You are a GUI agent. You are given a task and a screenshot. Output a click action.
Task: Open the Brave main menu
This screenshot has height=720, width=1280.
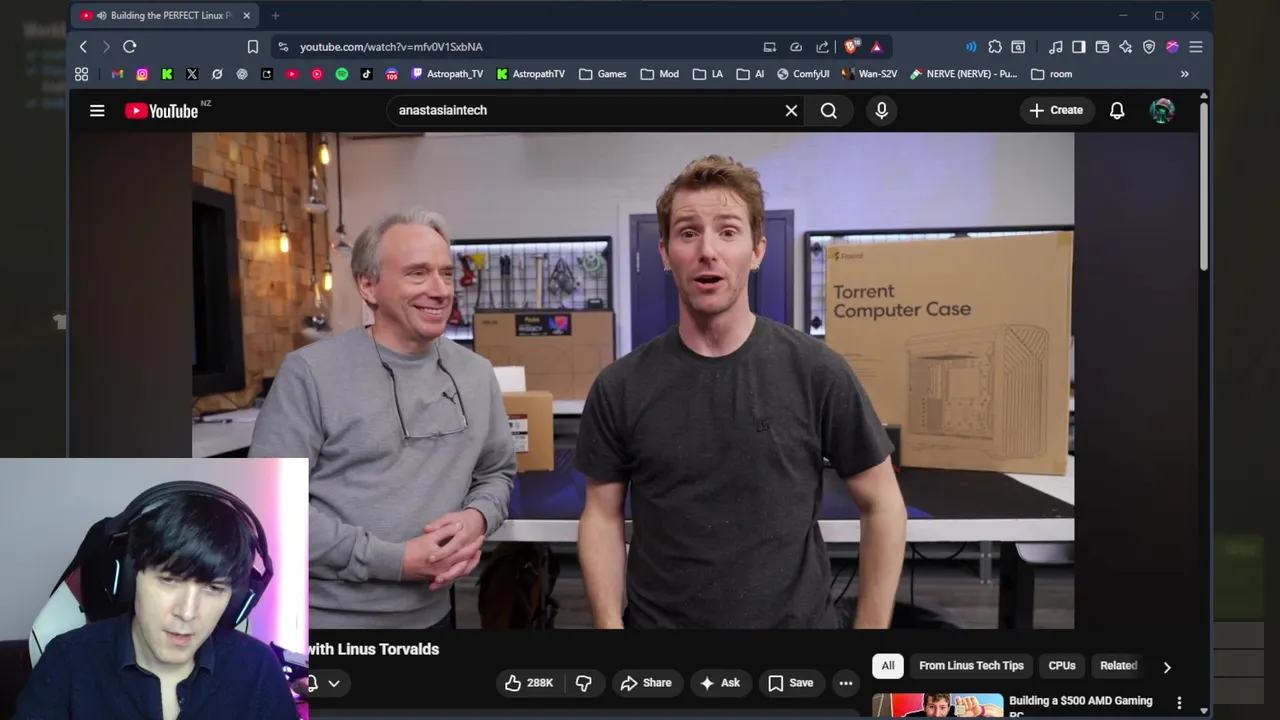coord(1196,47)
